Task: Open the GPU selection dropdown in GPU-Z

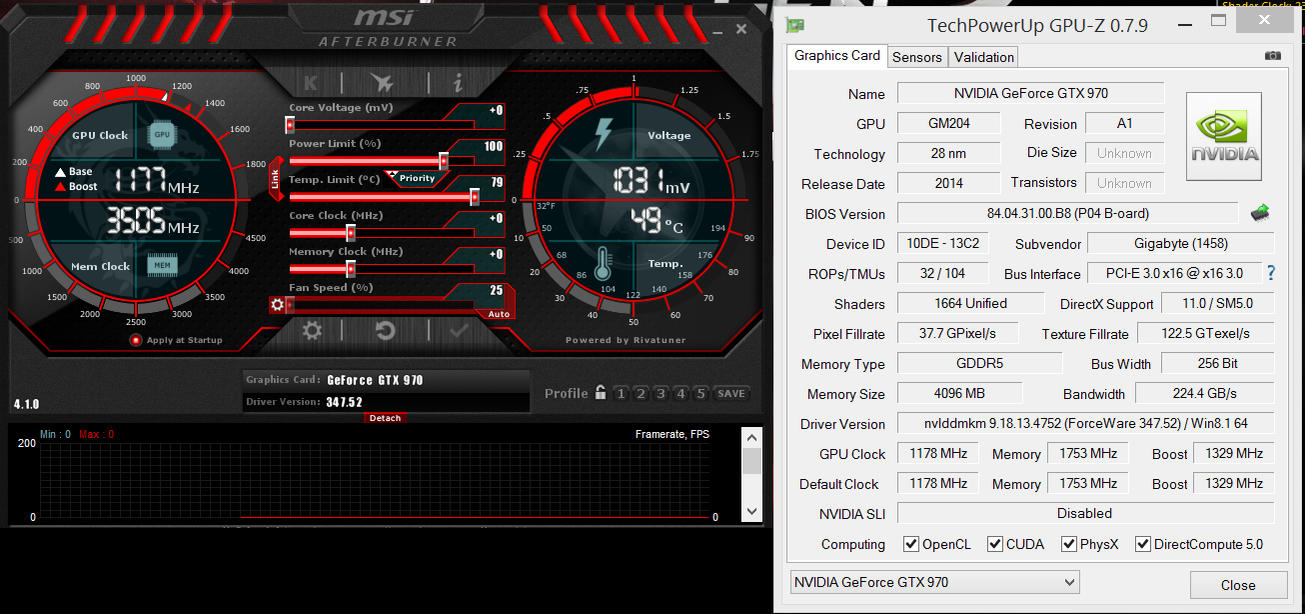Action: [x=935, y=582]
